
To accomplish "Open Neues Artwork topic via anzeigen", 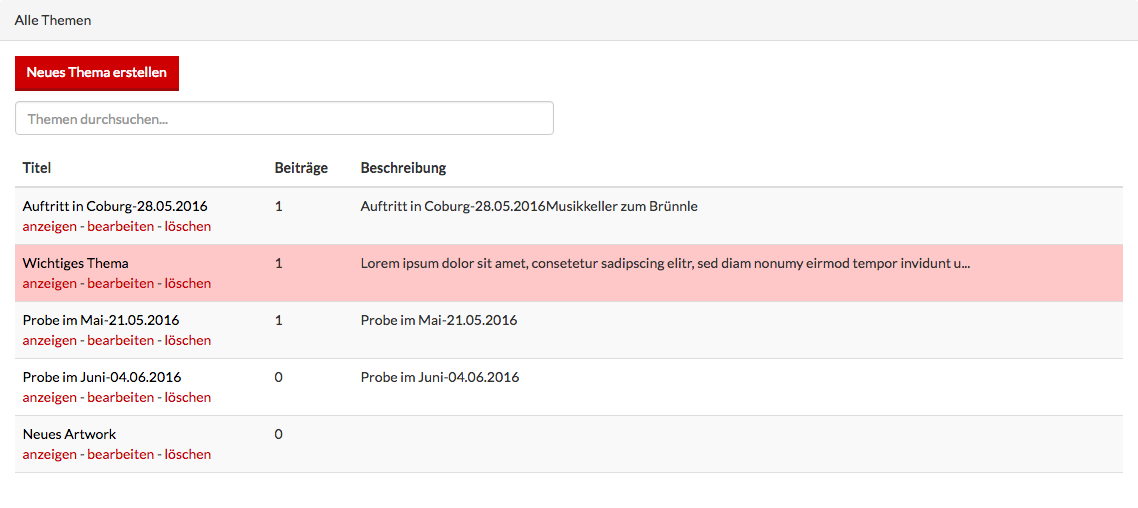I will click(x=49, y=454).
